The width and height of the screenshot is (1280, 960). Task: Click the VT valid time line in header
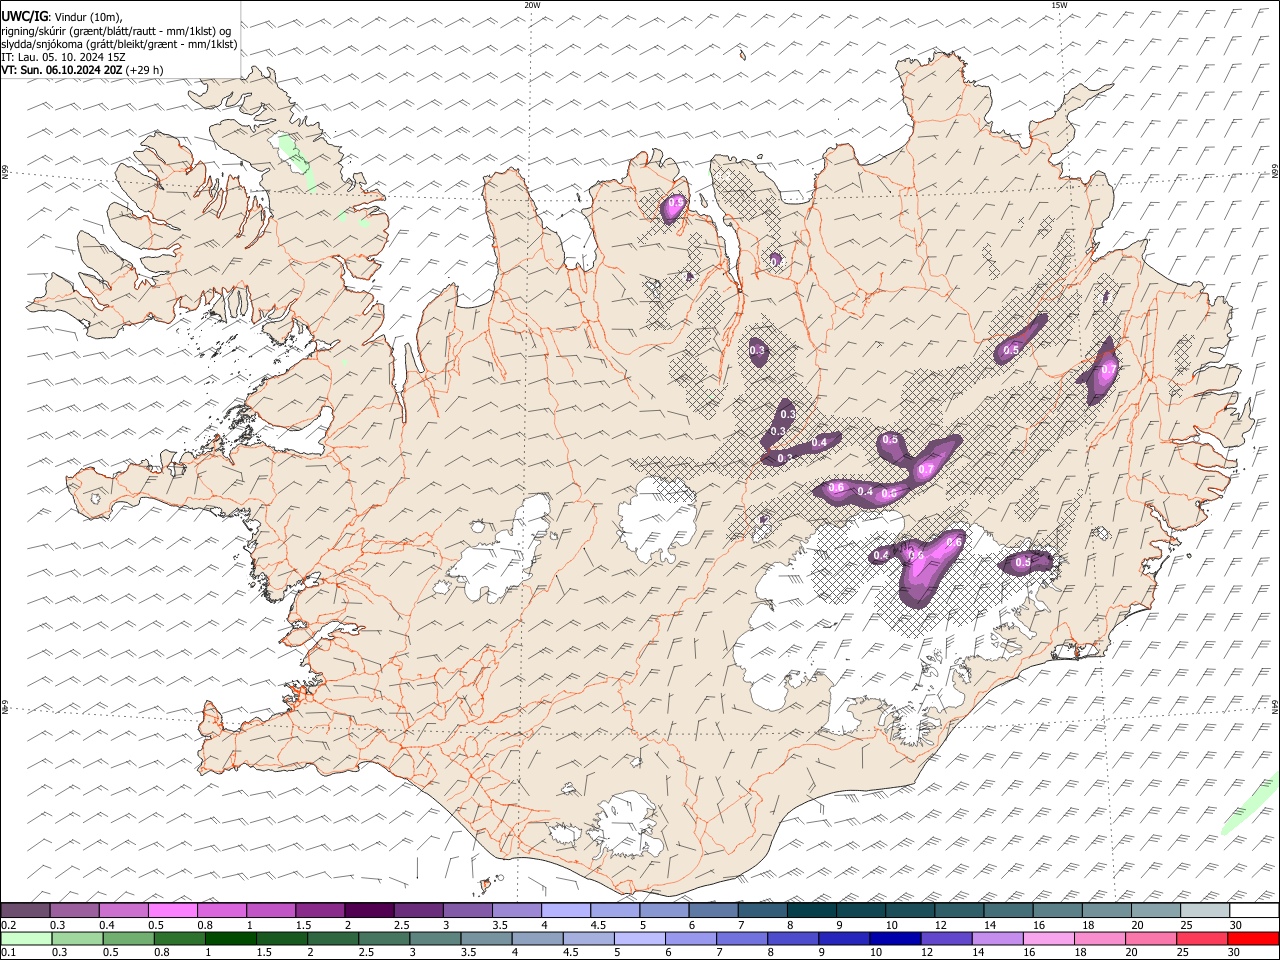[82, 70]
